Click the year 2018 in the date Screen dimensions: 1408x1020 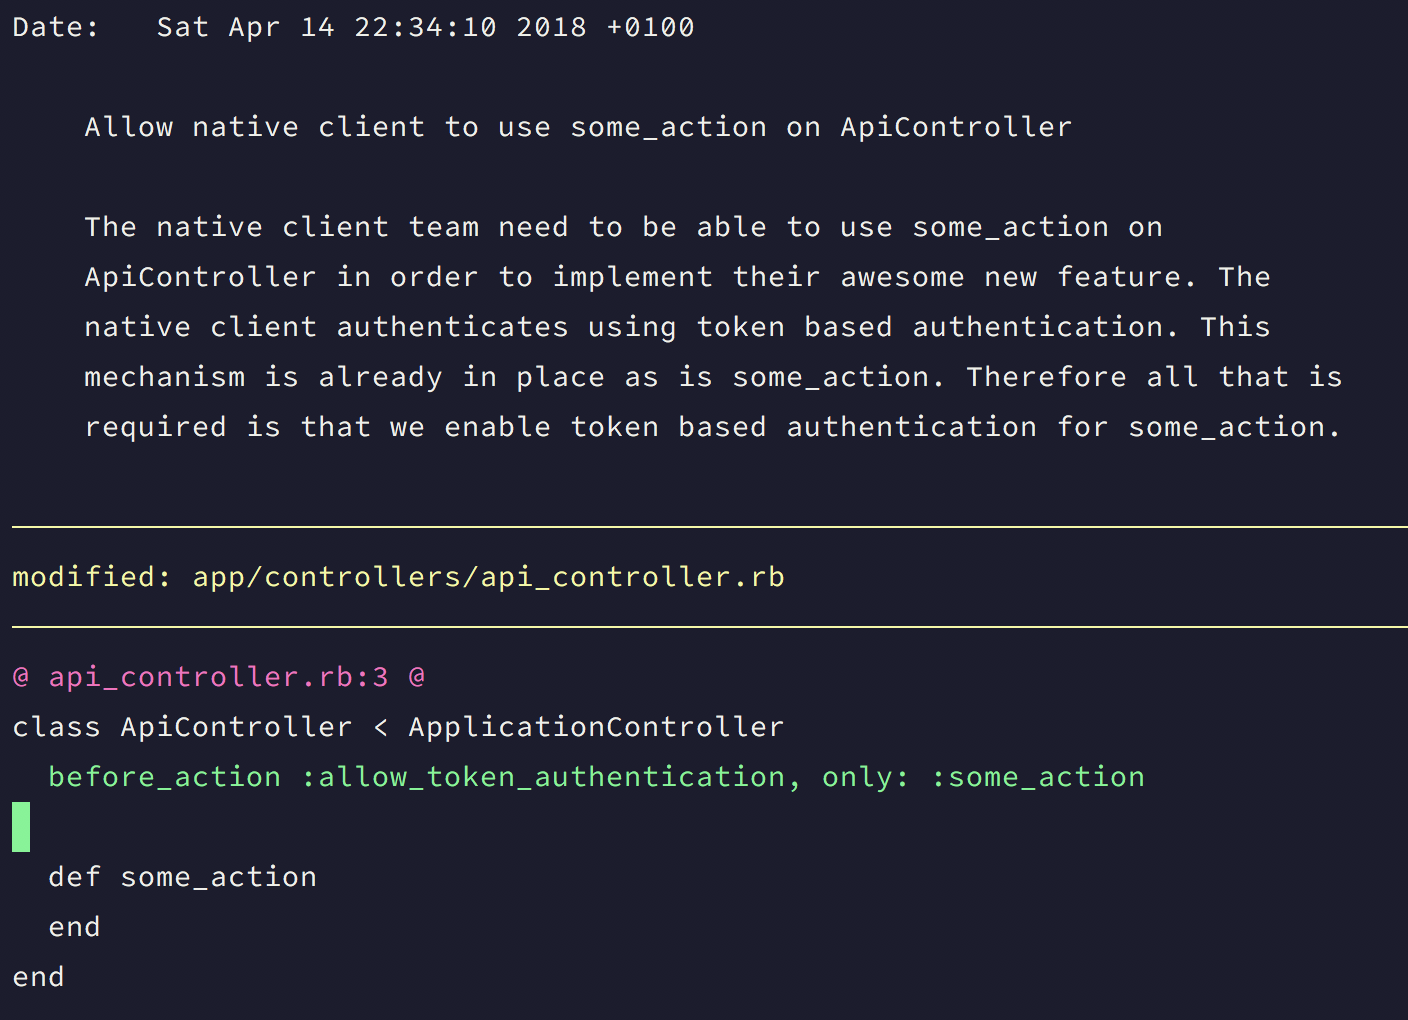(551, 27)
